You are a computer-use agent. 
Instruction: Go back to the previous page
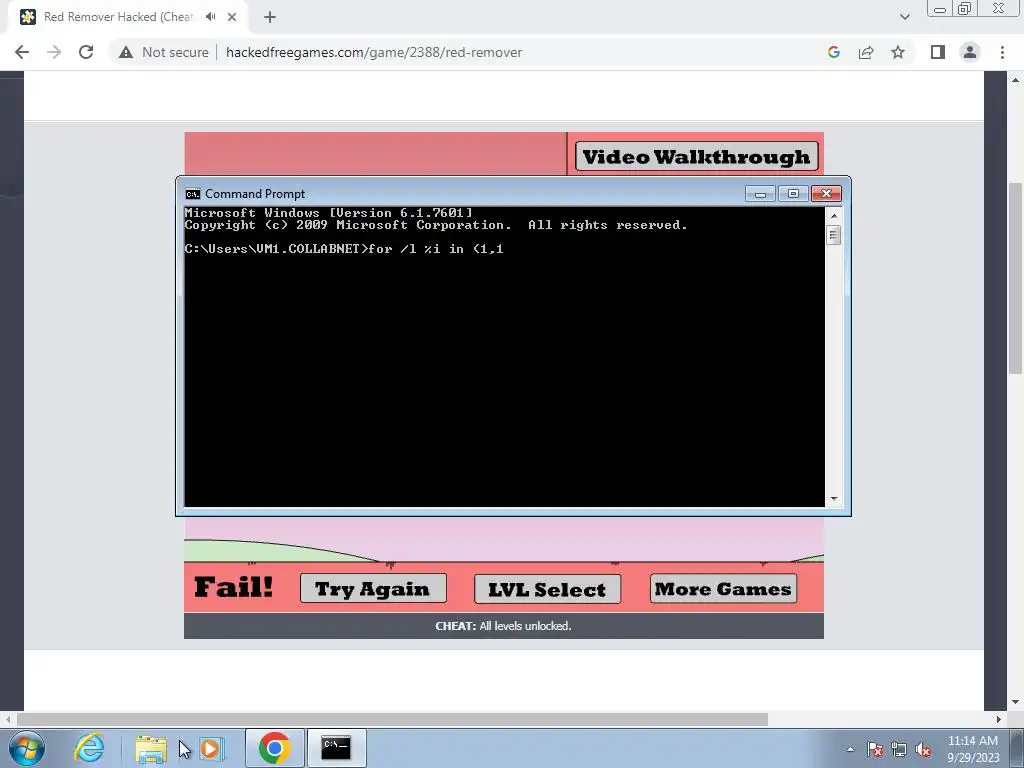point(22,52)
